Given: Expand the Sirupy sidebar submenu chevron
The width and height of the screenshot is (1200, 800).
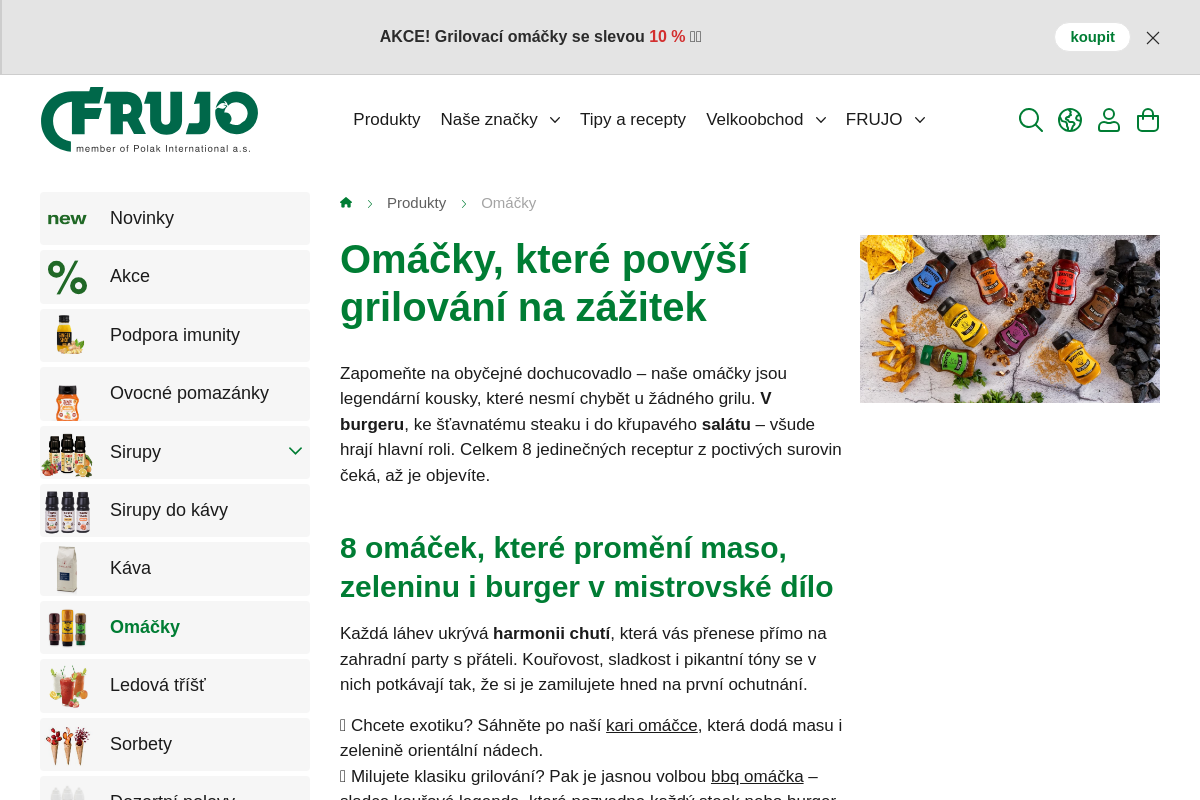Looking at the screenshot, I should [295, 451].
